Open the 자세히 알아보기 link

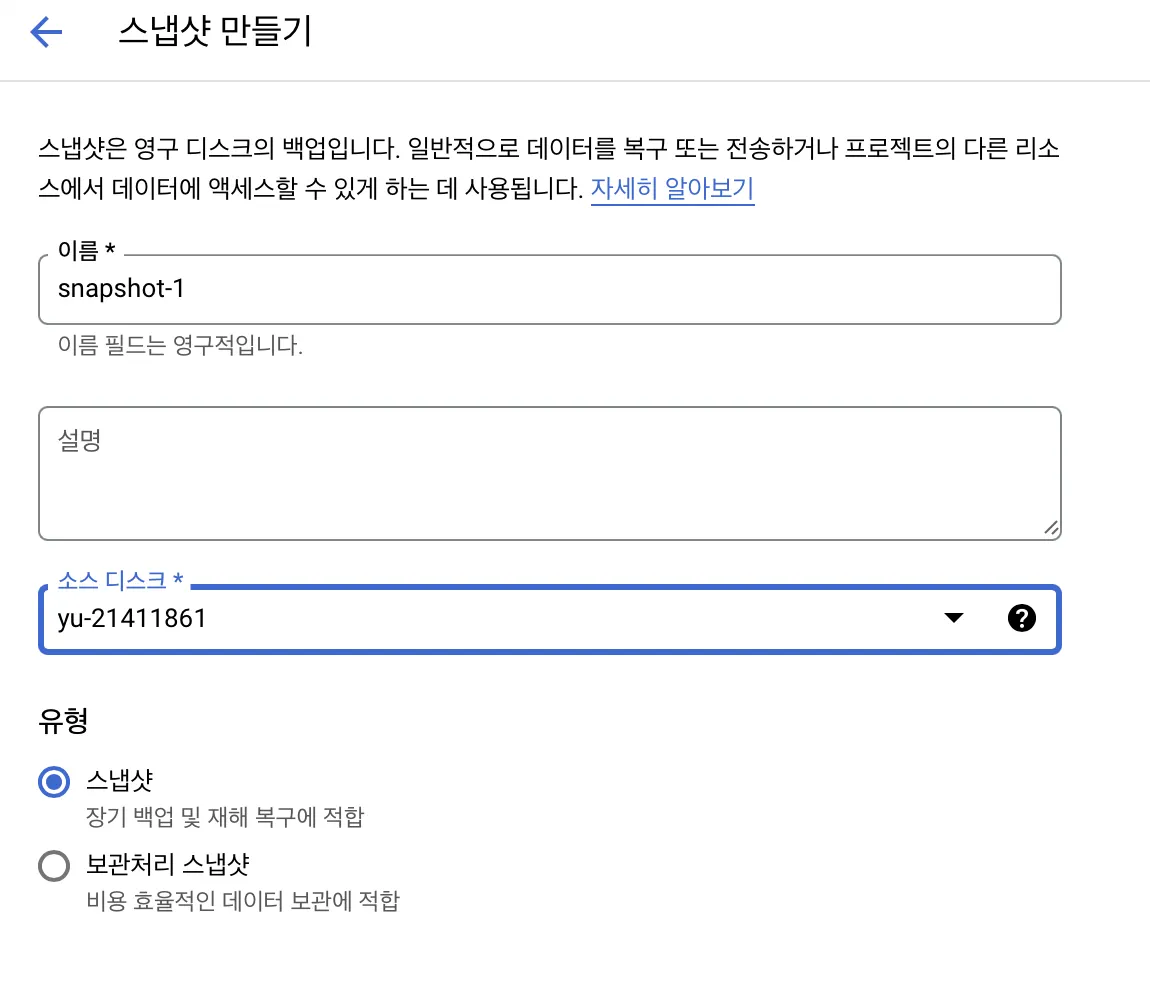672,188
